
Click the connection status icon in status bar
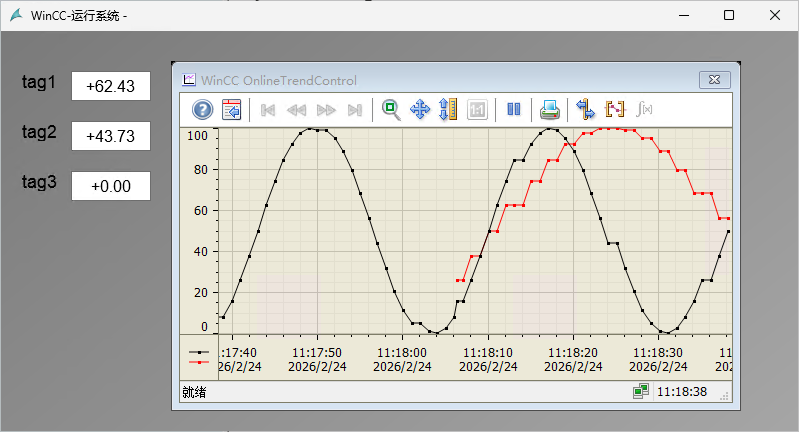coord(640,391)
